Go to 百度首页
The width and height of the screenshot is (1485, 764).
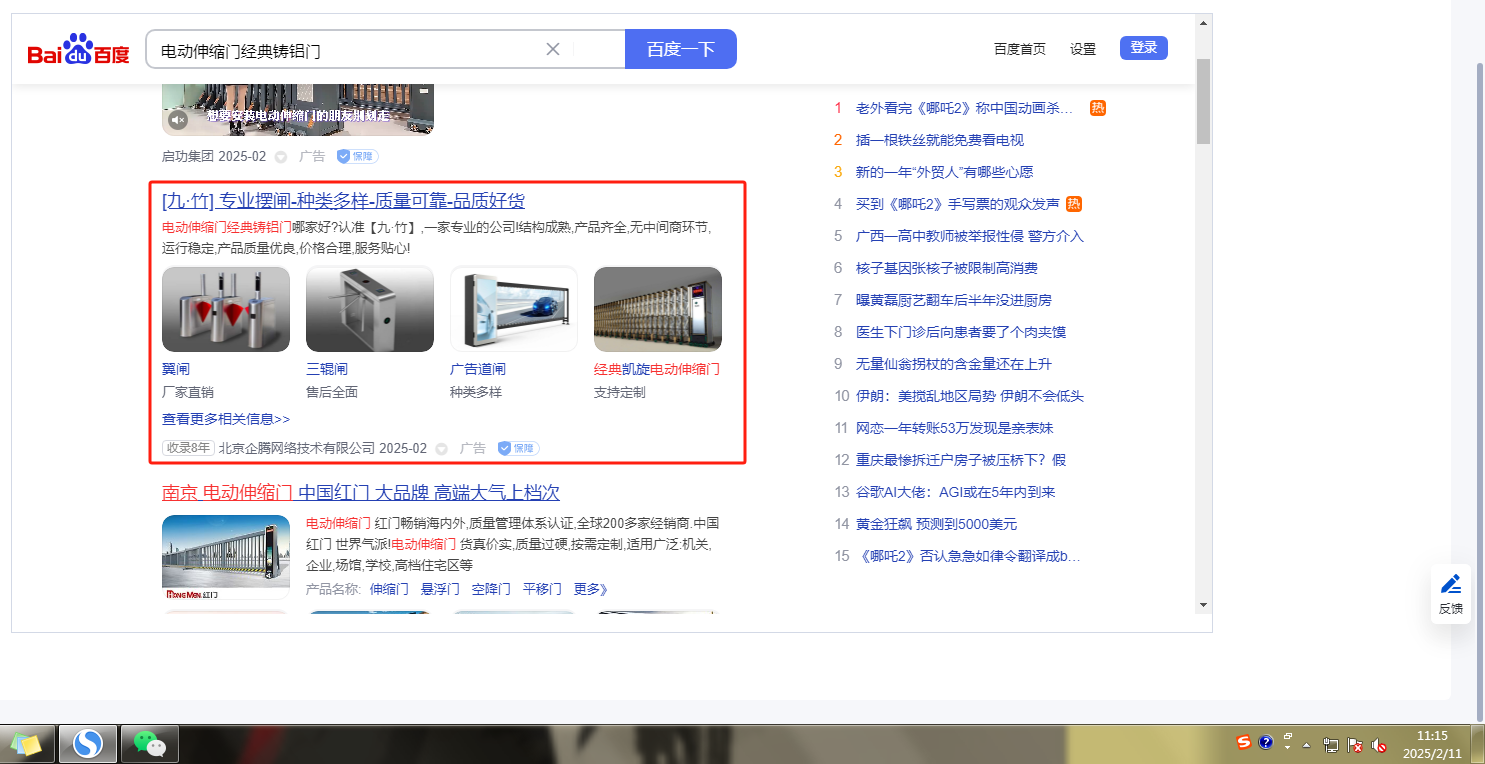pos(1020,49)
